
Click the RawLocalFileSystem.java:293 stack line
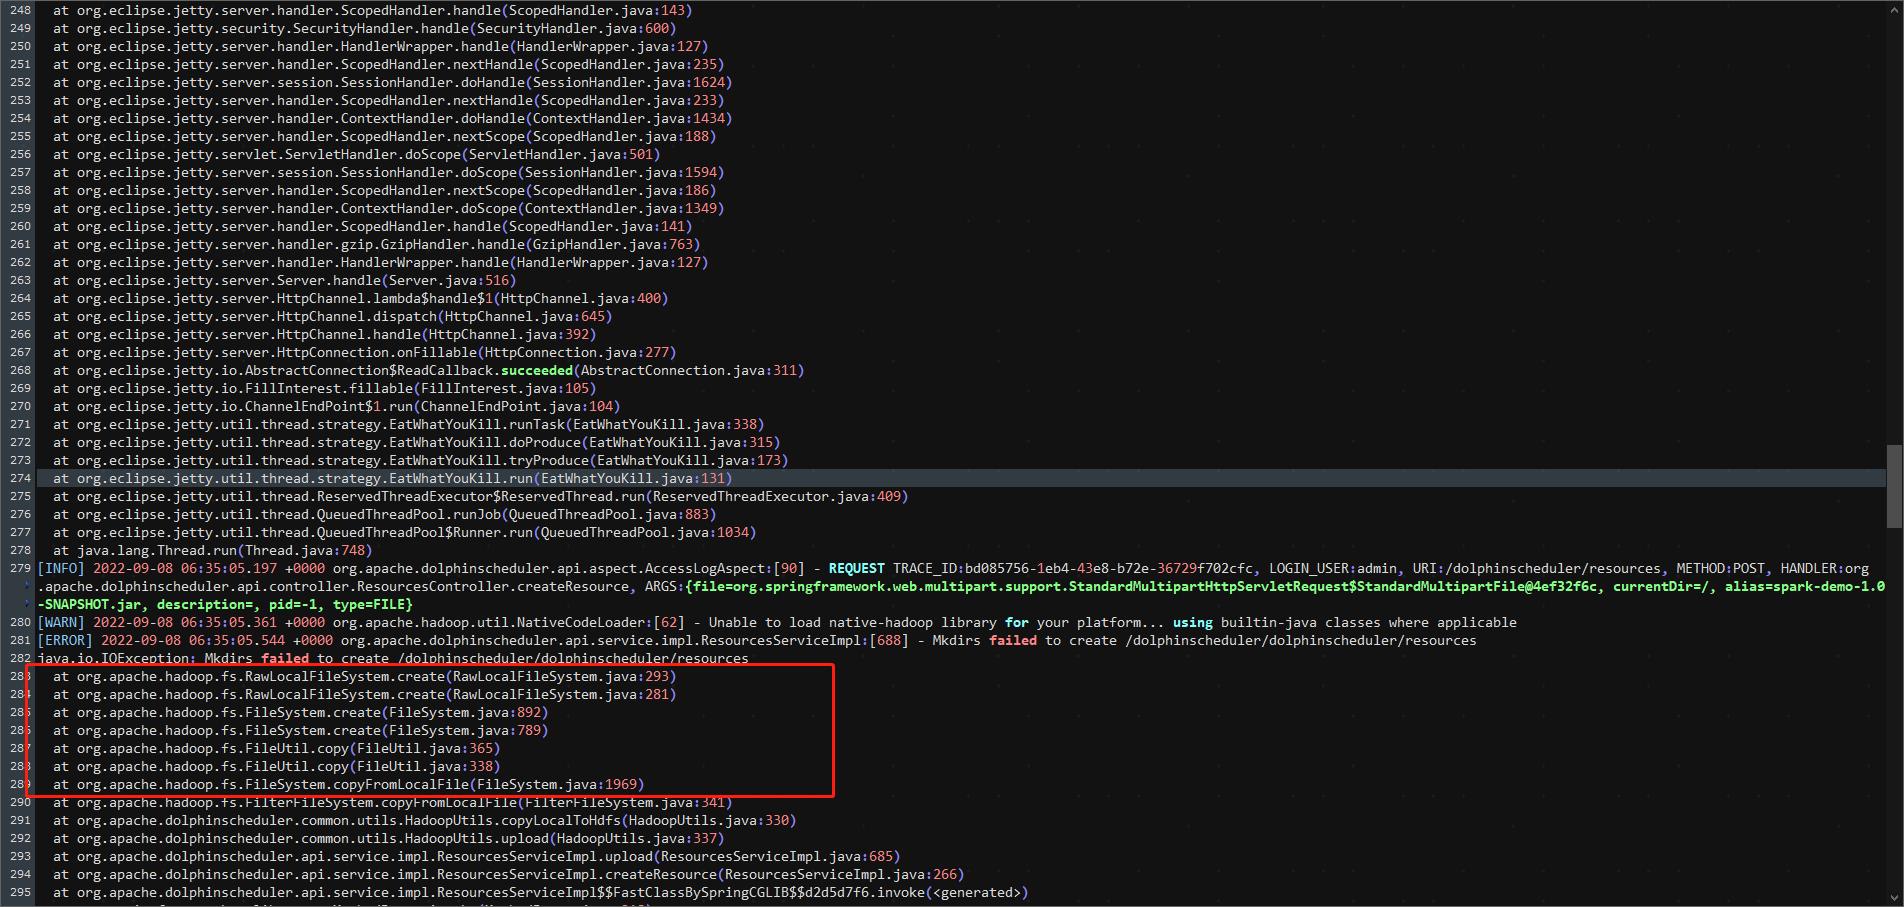(365, 676)
